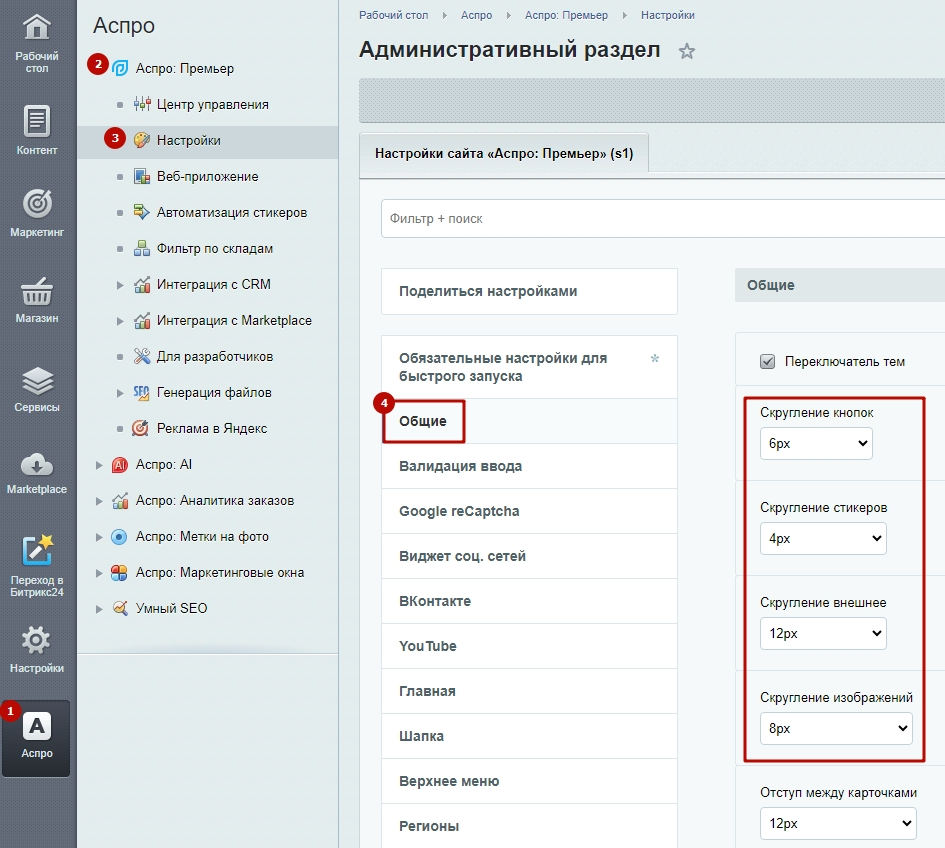Open Обязательные настройки для быстрого запуска

tap(529, 367)
